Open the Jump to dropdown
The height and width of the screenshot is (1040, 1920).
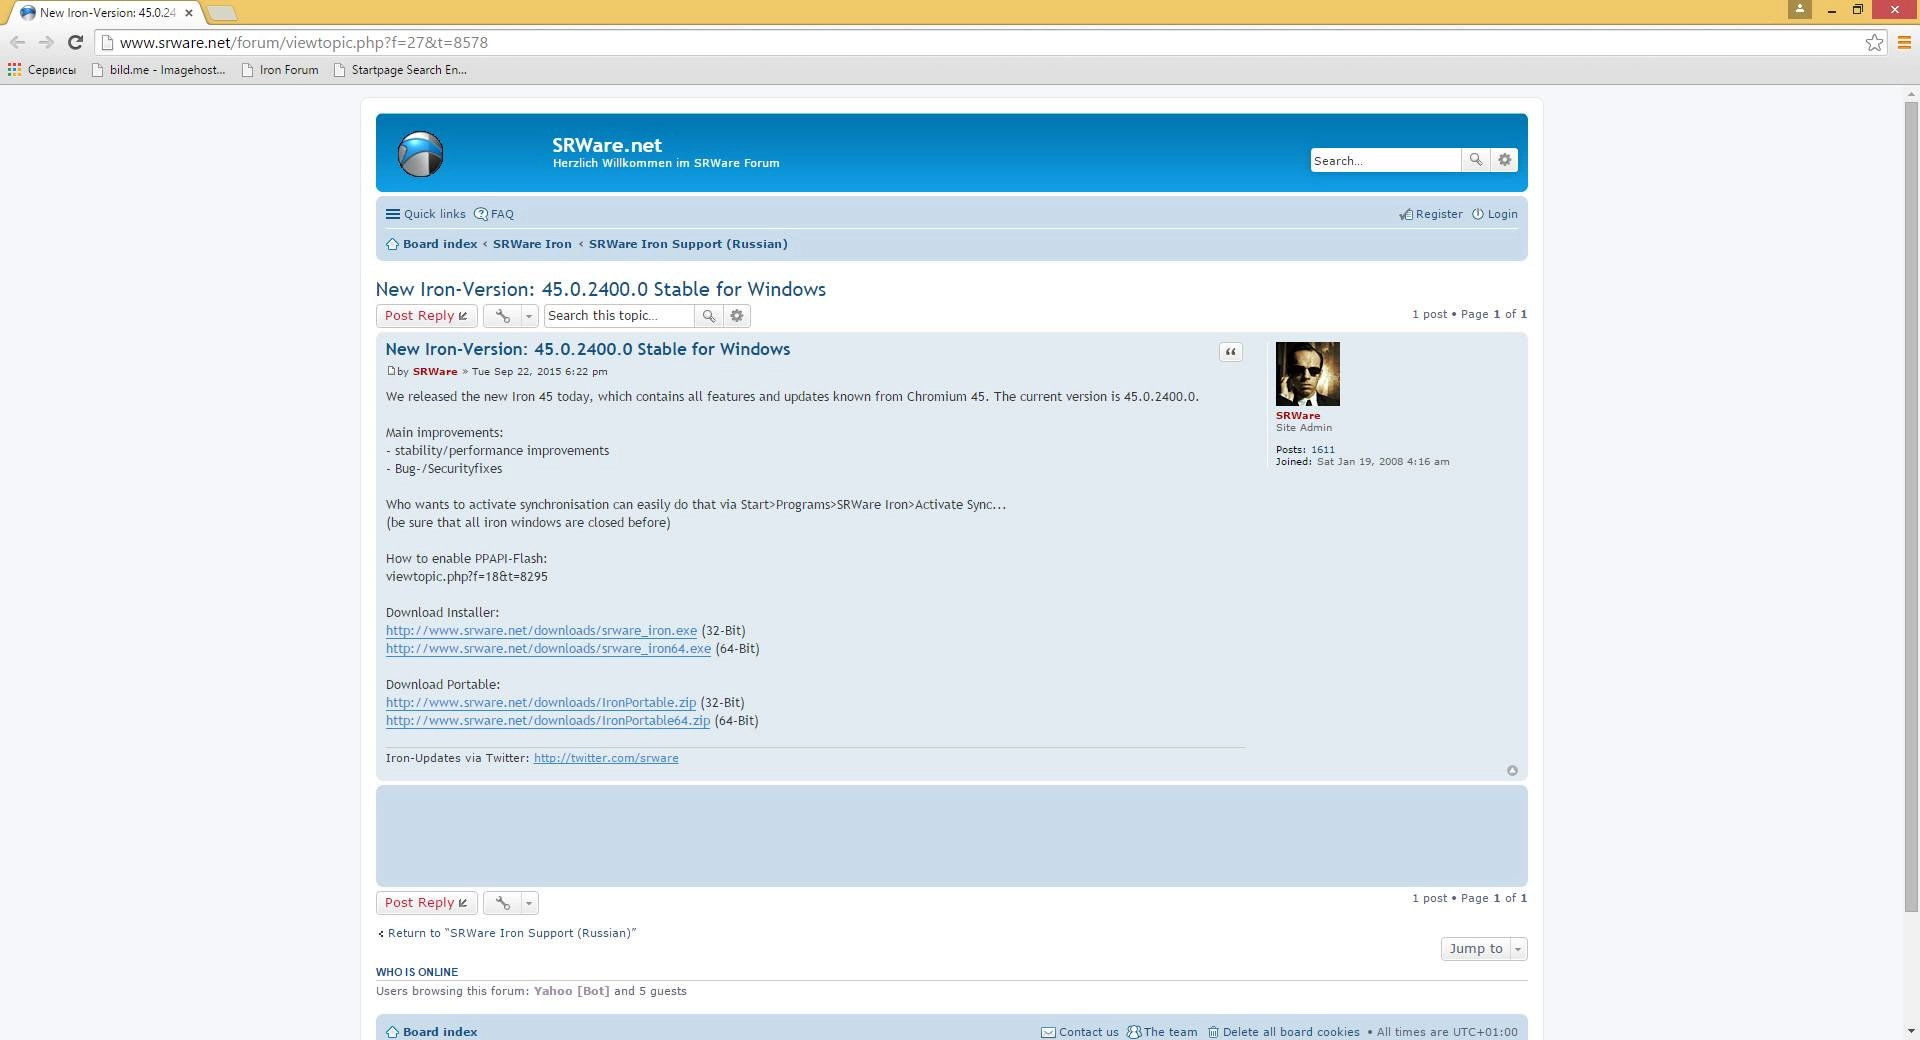pos(1484,949)
